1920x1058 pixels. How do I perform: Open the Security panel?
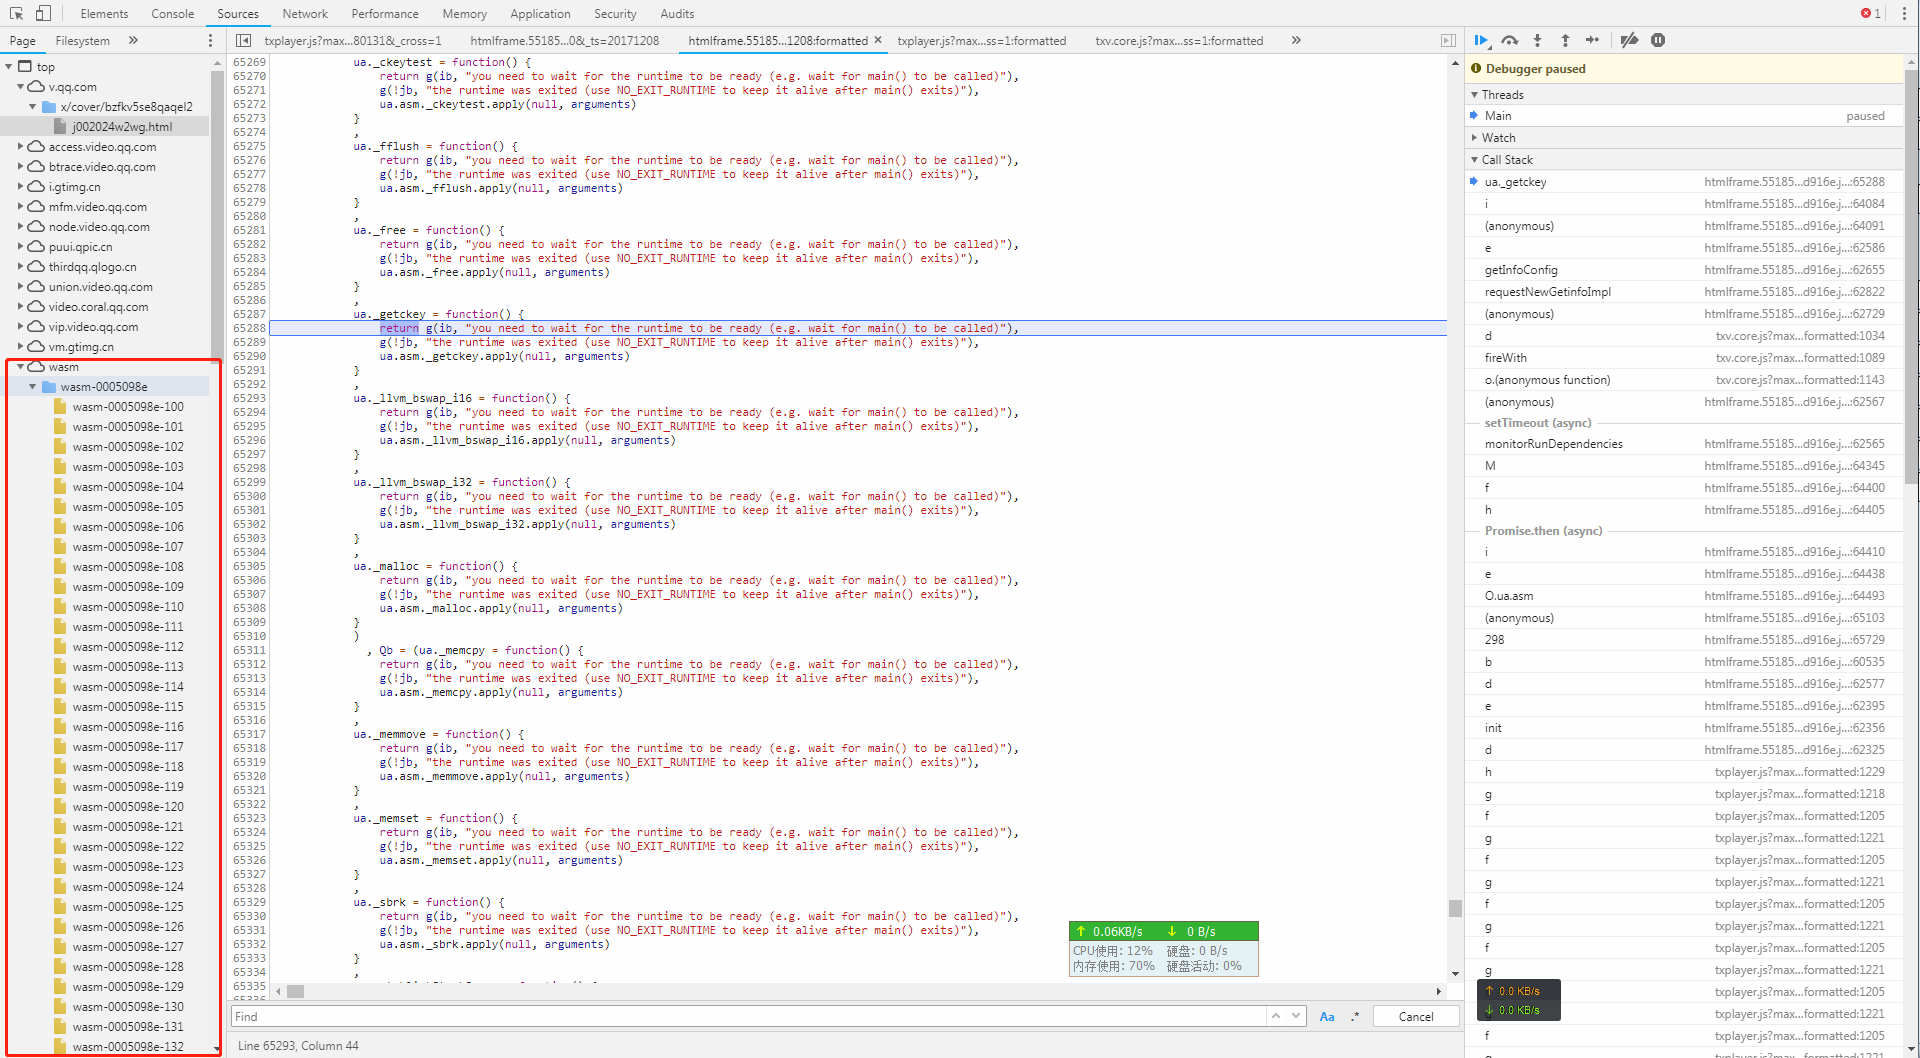click(615, 13)
